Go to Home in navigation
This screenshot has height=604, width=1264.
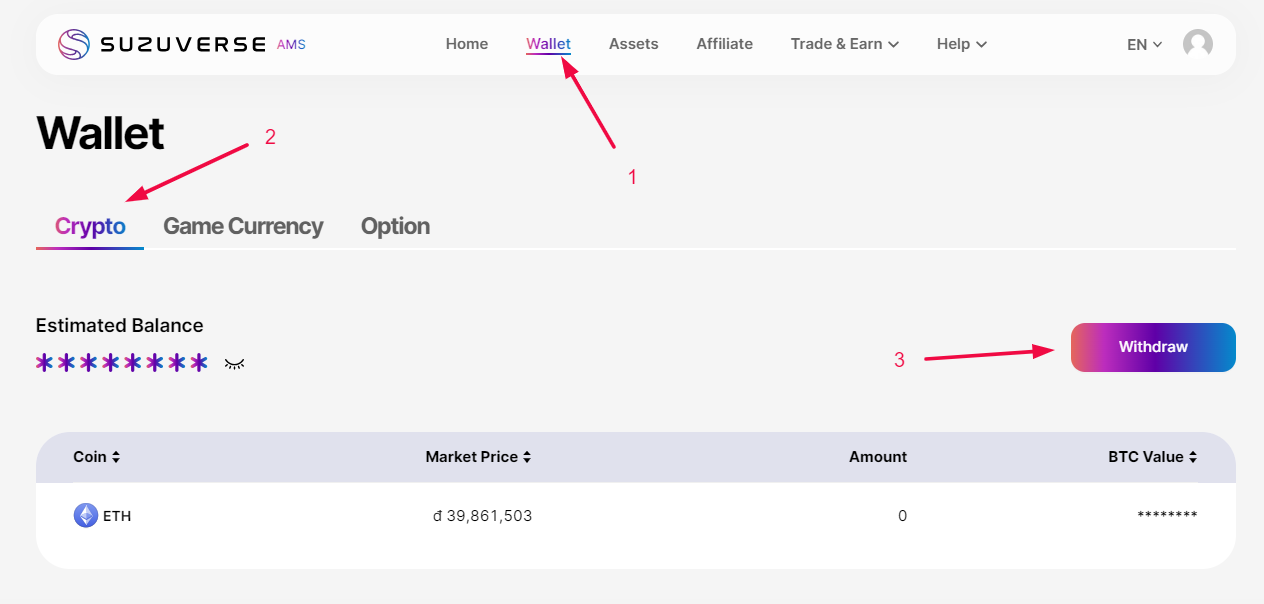click(x=467, y=44)
